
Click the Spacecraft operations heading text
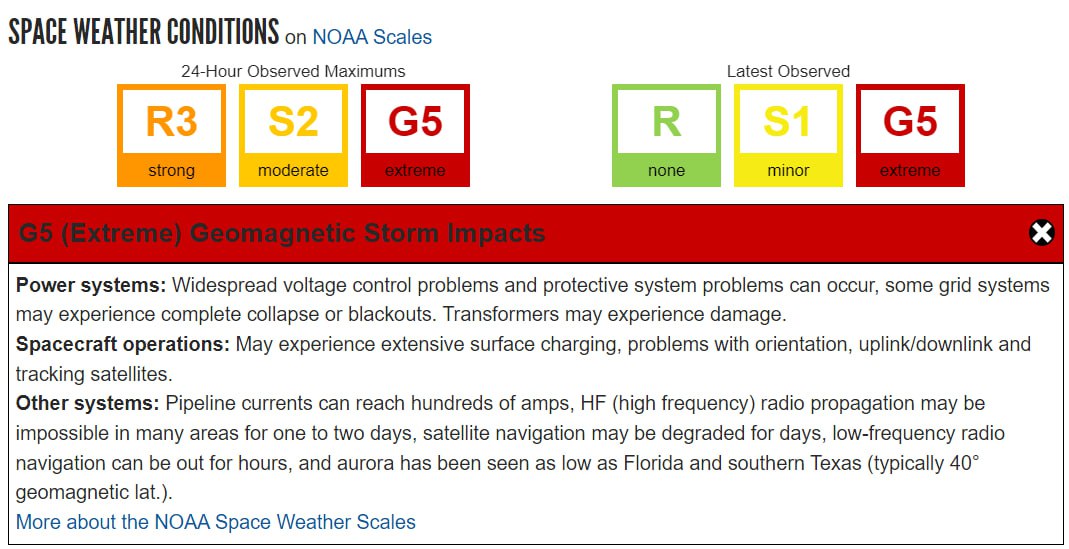click(x=123, y=344)
